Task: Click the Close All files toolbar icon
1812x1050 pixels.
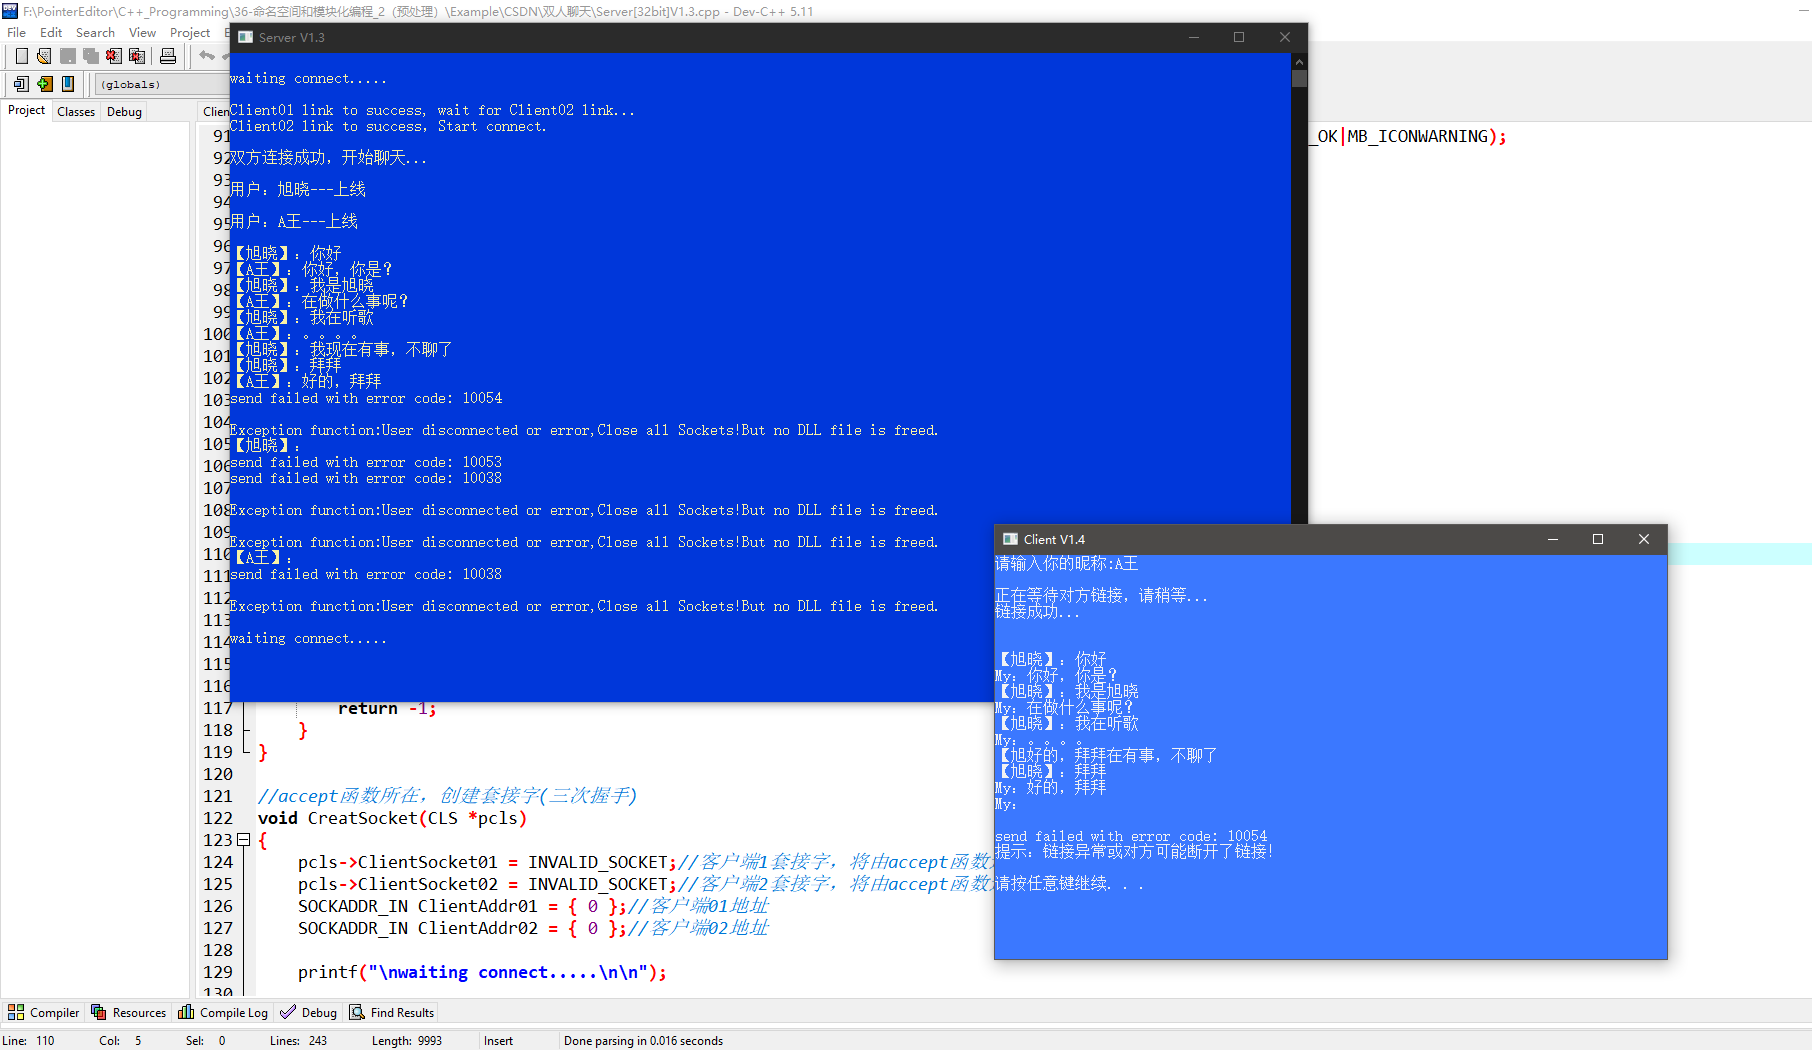Action: (x=137, y=56)
